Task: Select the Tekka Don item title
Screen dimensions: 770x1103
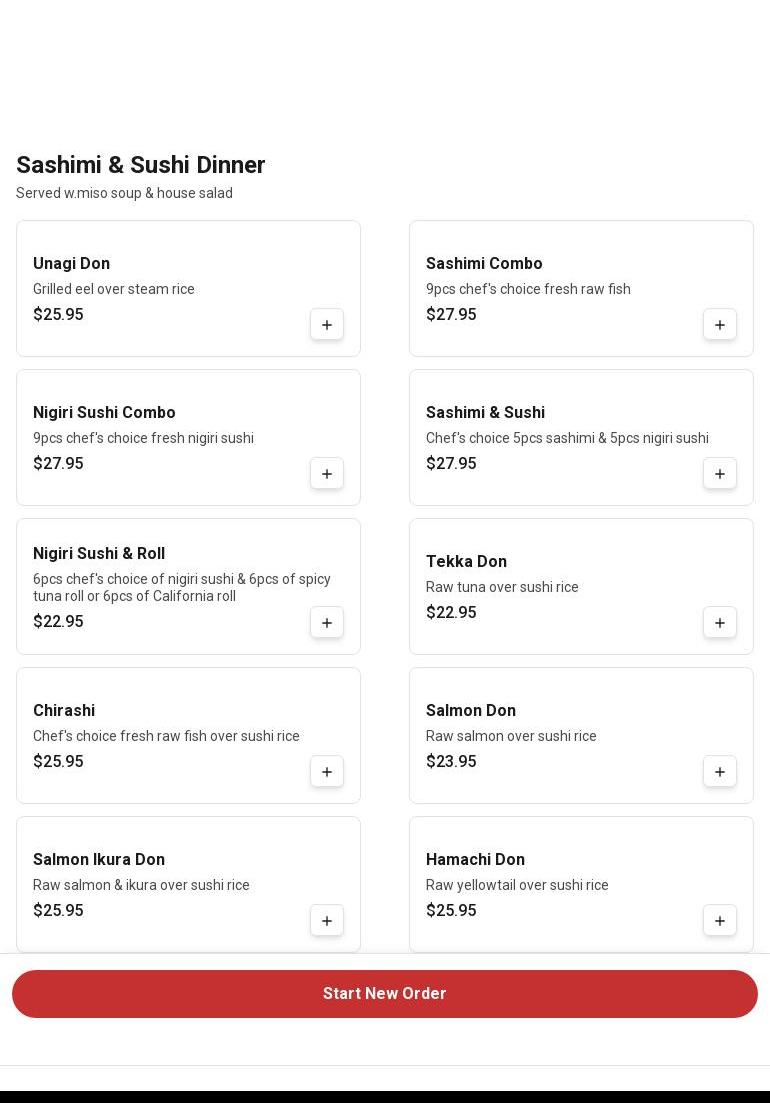Action: (466, 562)
